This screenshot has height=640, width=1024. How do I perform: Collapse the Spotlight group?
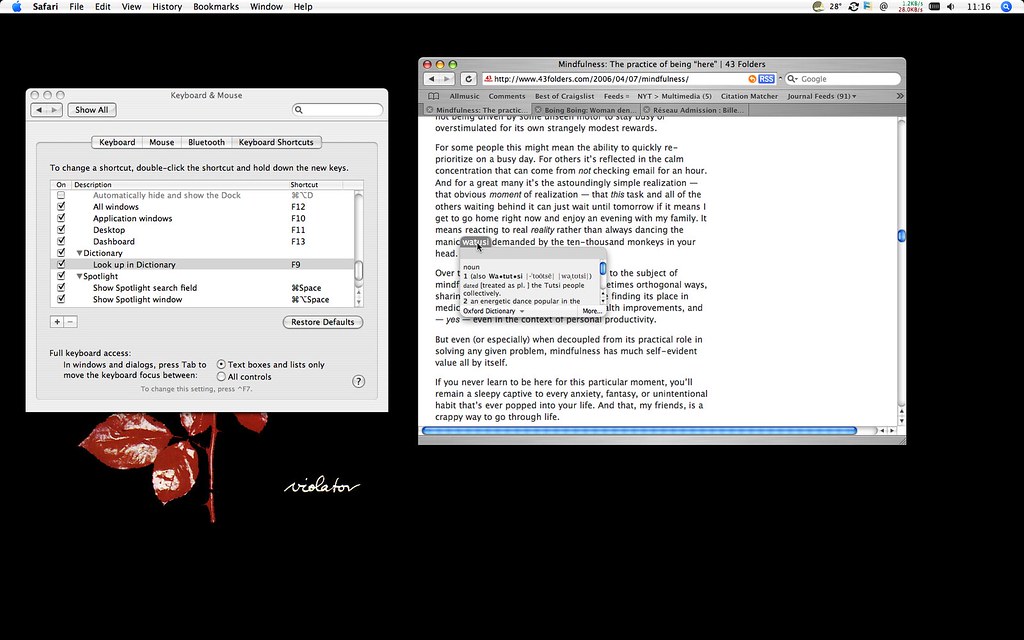click(80, 276)
